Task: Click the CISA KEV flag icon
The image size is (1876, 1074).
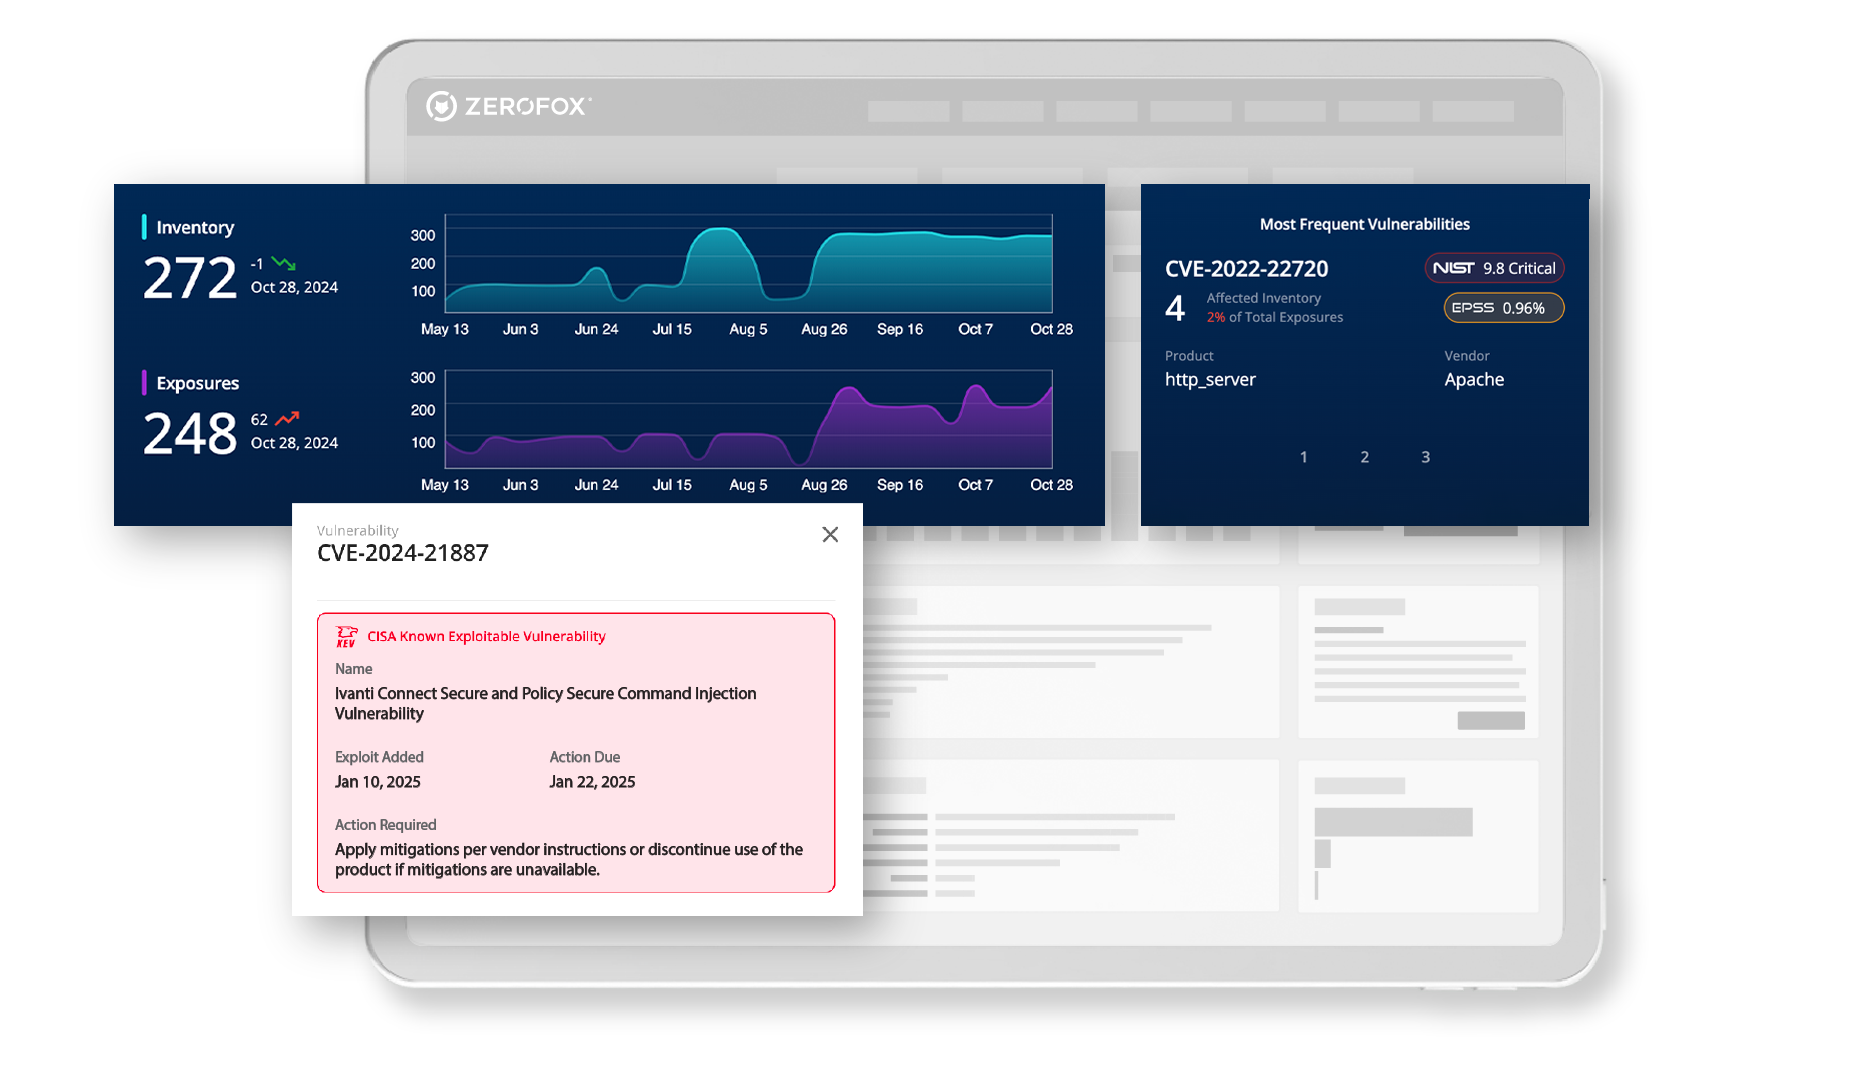Action: click(346, 637)
